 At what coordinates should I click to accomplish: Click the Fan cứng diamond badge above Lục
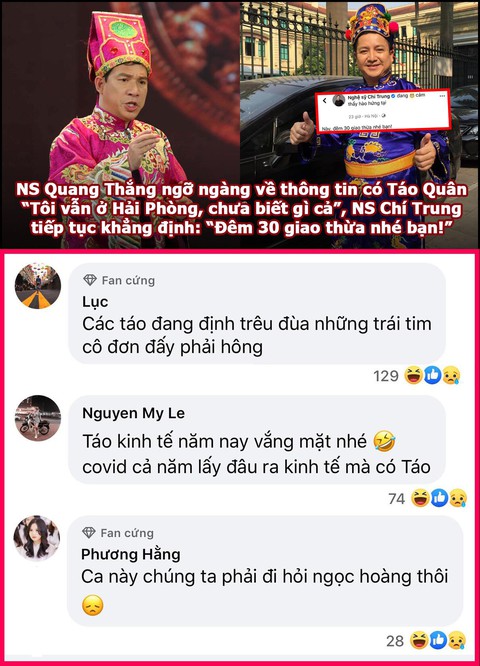point(90,280)
